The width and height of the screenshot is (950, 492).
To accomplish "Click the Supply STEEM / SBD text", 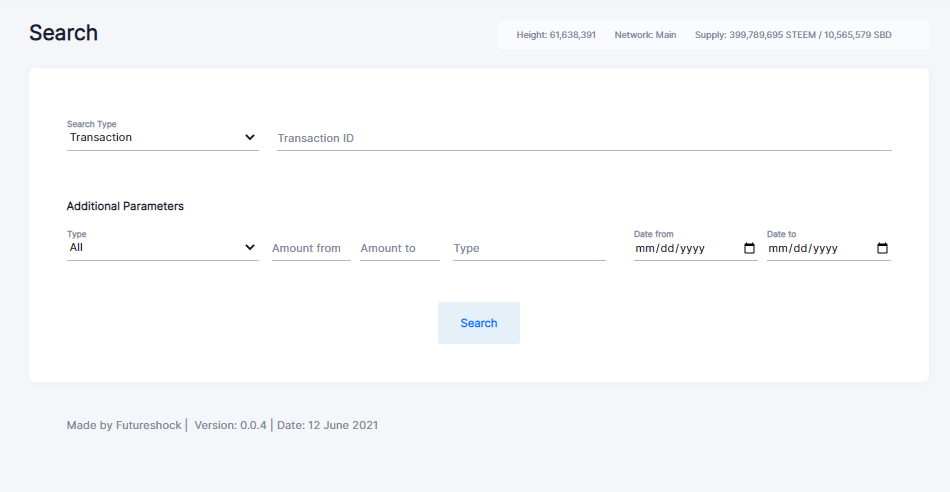I will point(793,35).
